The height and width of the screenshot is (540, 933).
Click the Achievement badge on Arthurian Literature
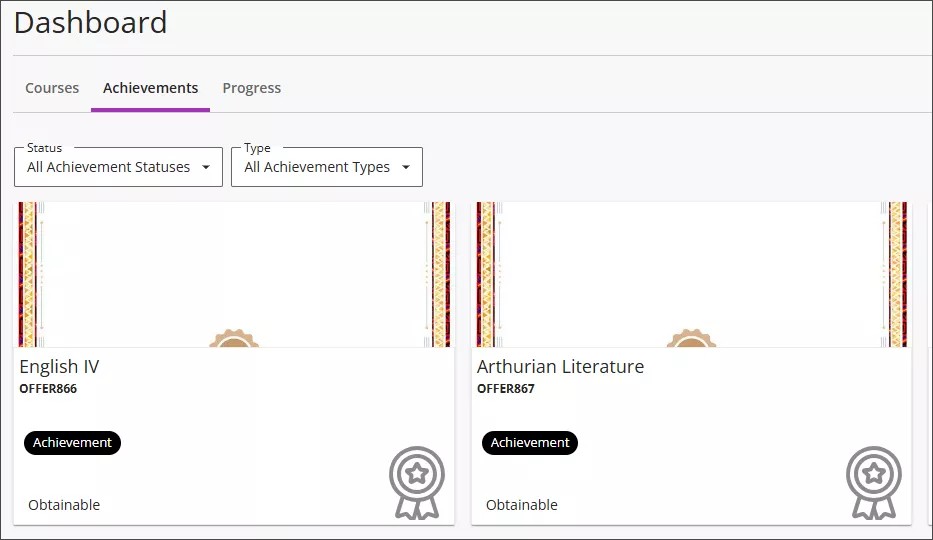click(x=530, y=443)
